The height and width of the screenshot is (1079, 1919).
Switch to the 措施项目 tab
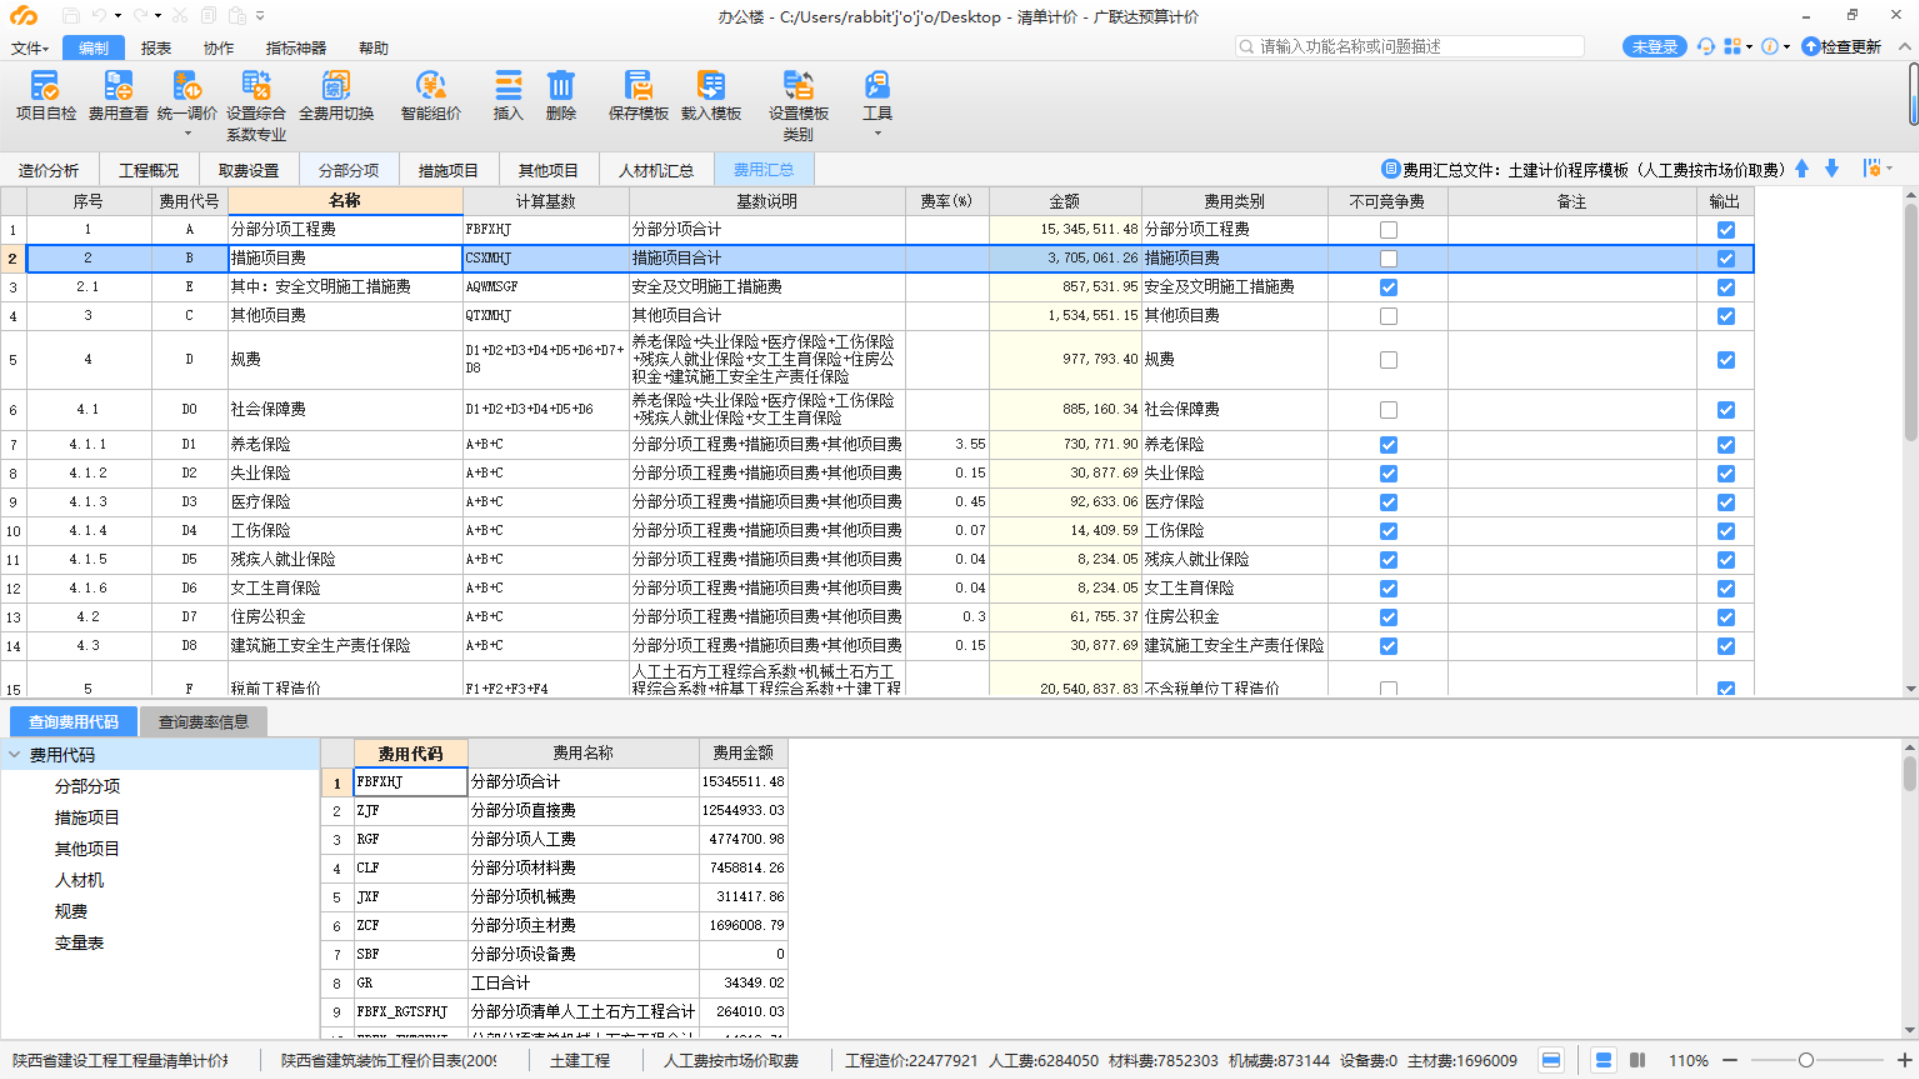[448, 170]
